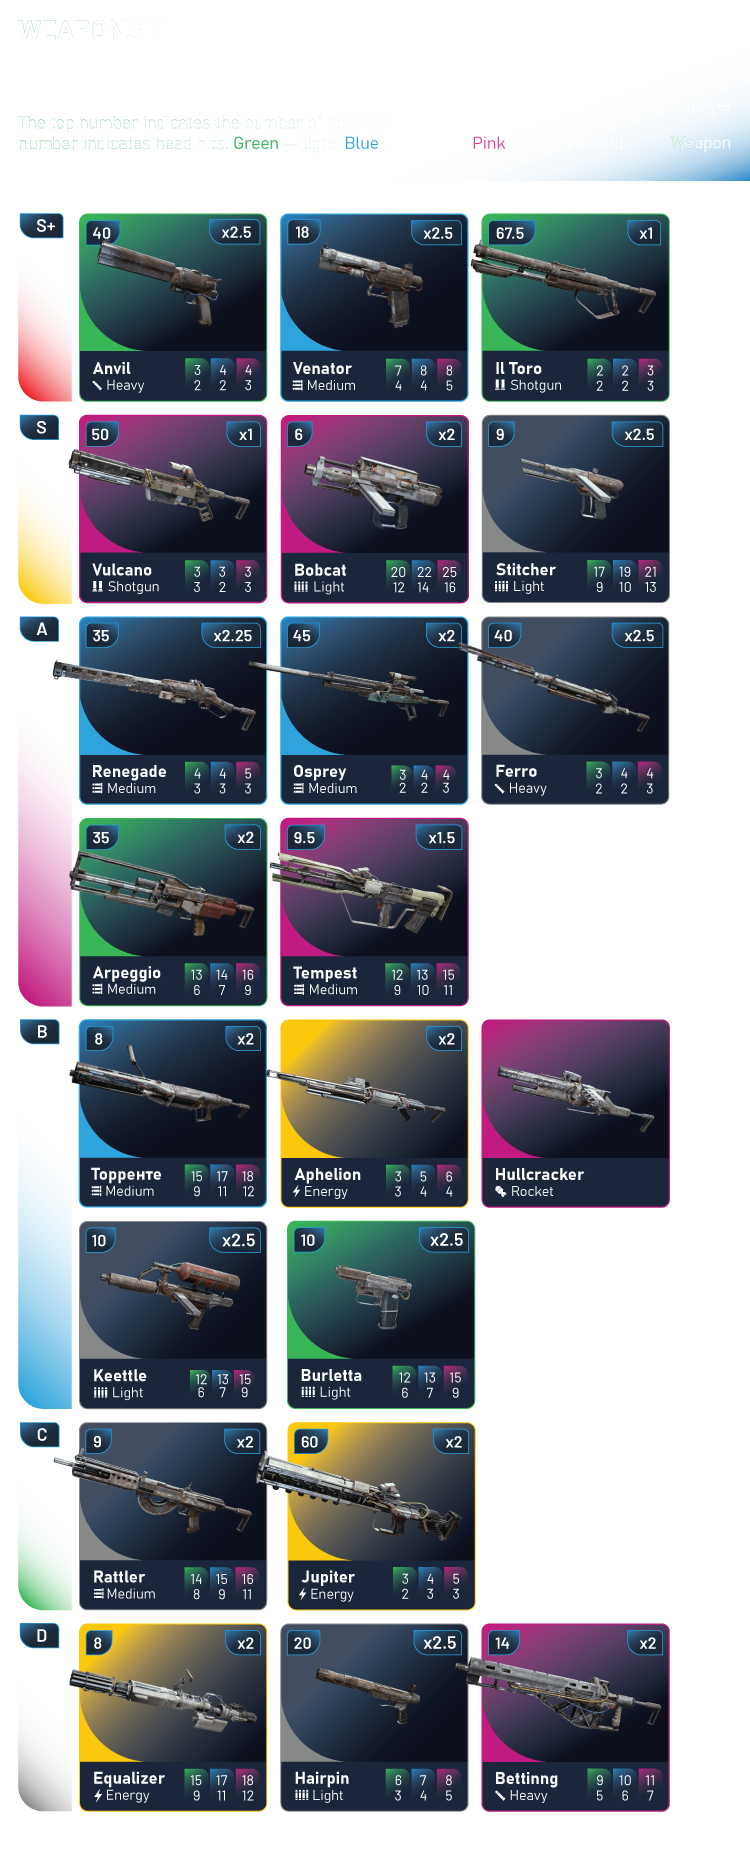Click the Rocket ammo icon under Hullcracker

[x=500, y=1192]
